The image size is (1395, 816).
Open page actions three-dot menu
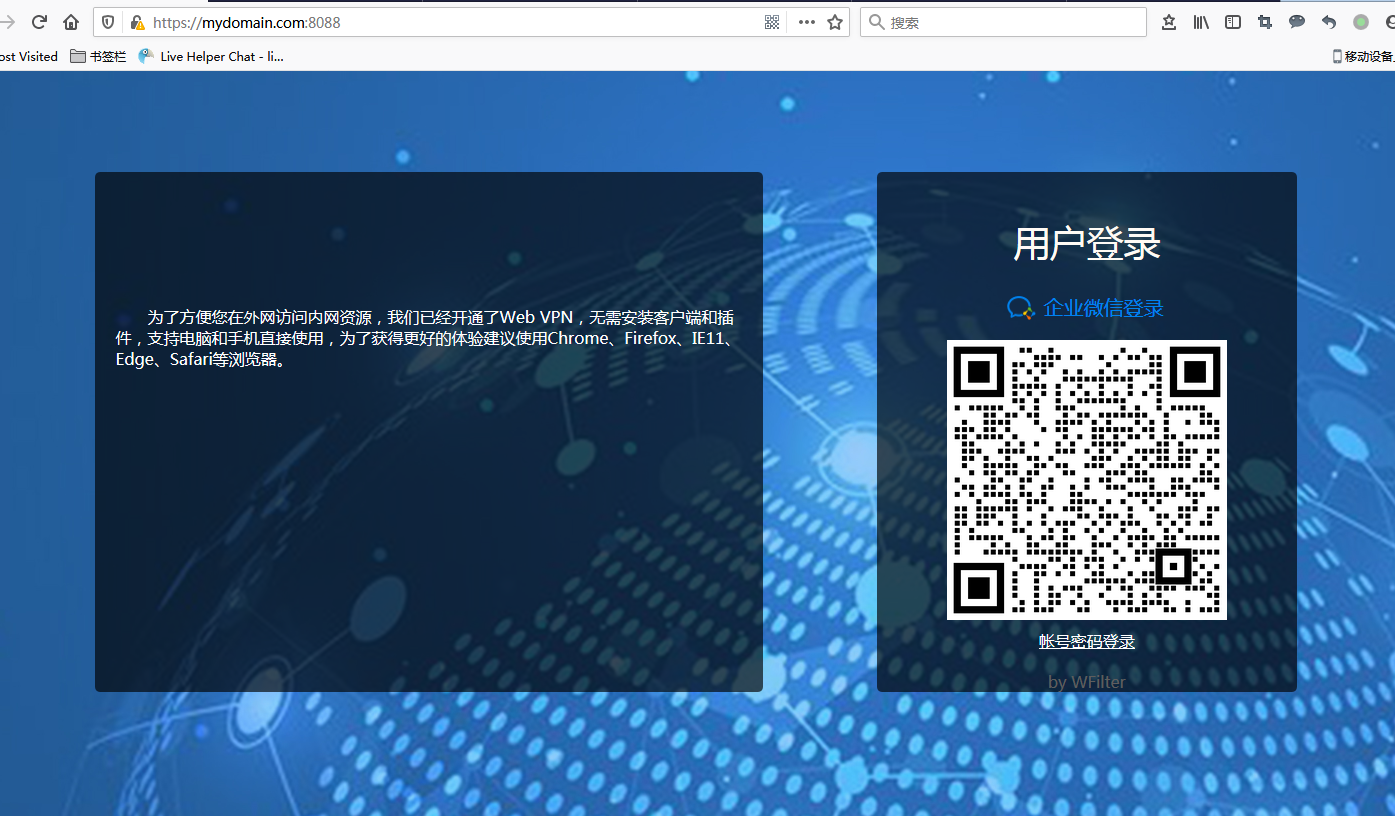click(x=806, y=22)
